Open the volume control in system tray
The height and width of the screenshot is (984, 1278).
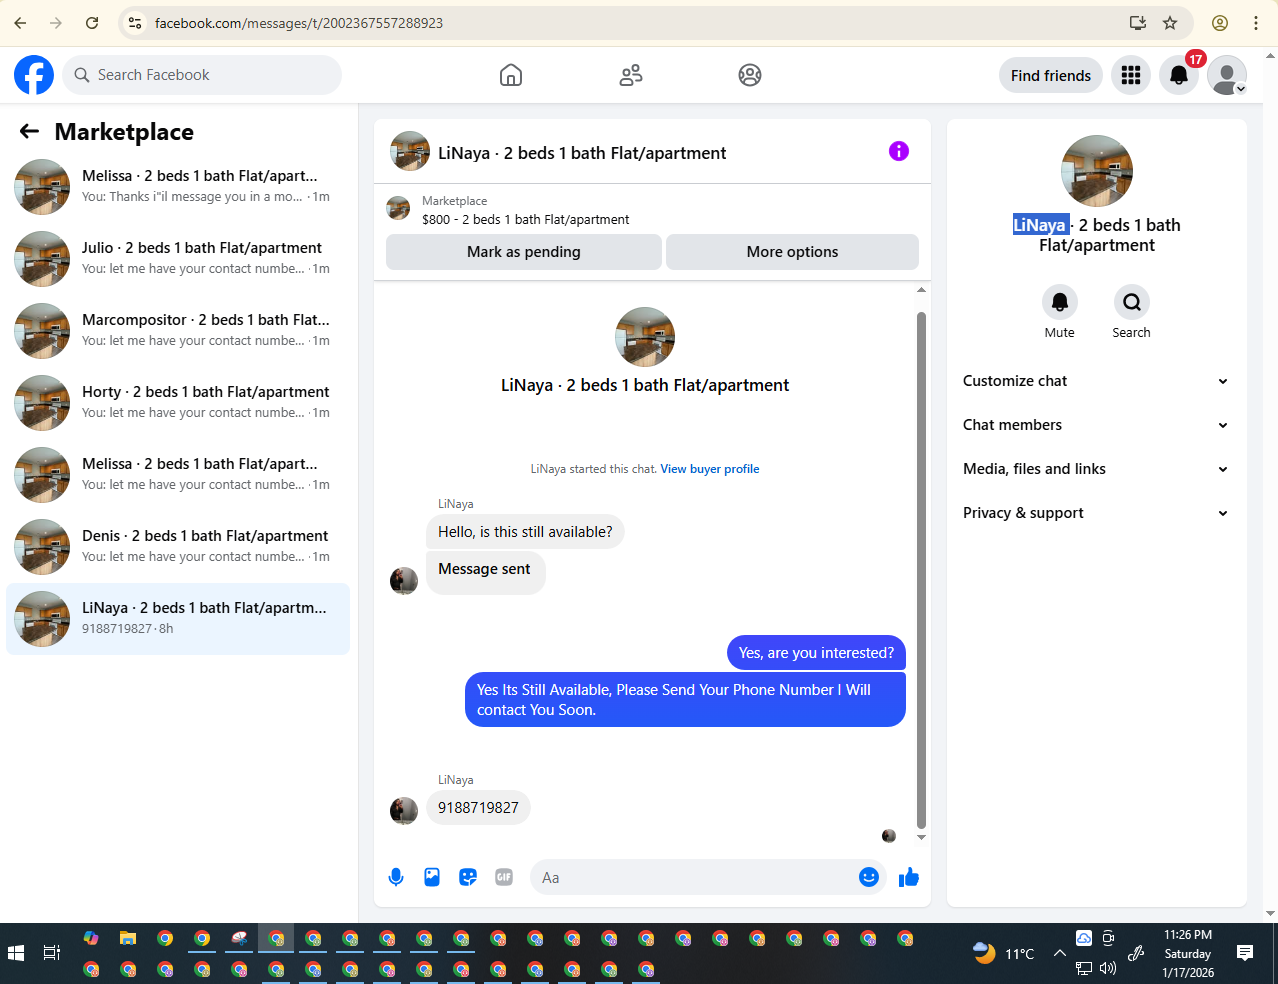pyautogui.click(x=1108, y=968)
